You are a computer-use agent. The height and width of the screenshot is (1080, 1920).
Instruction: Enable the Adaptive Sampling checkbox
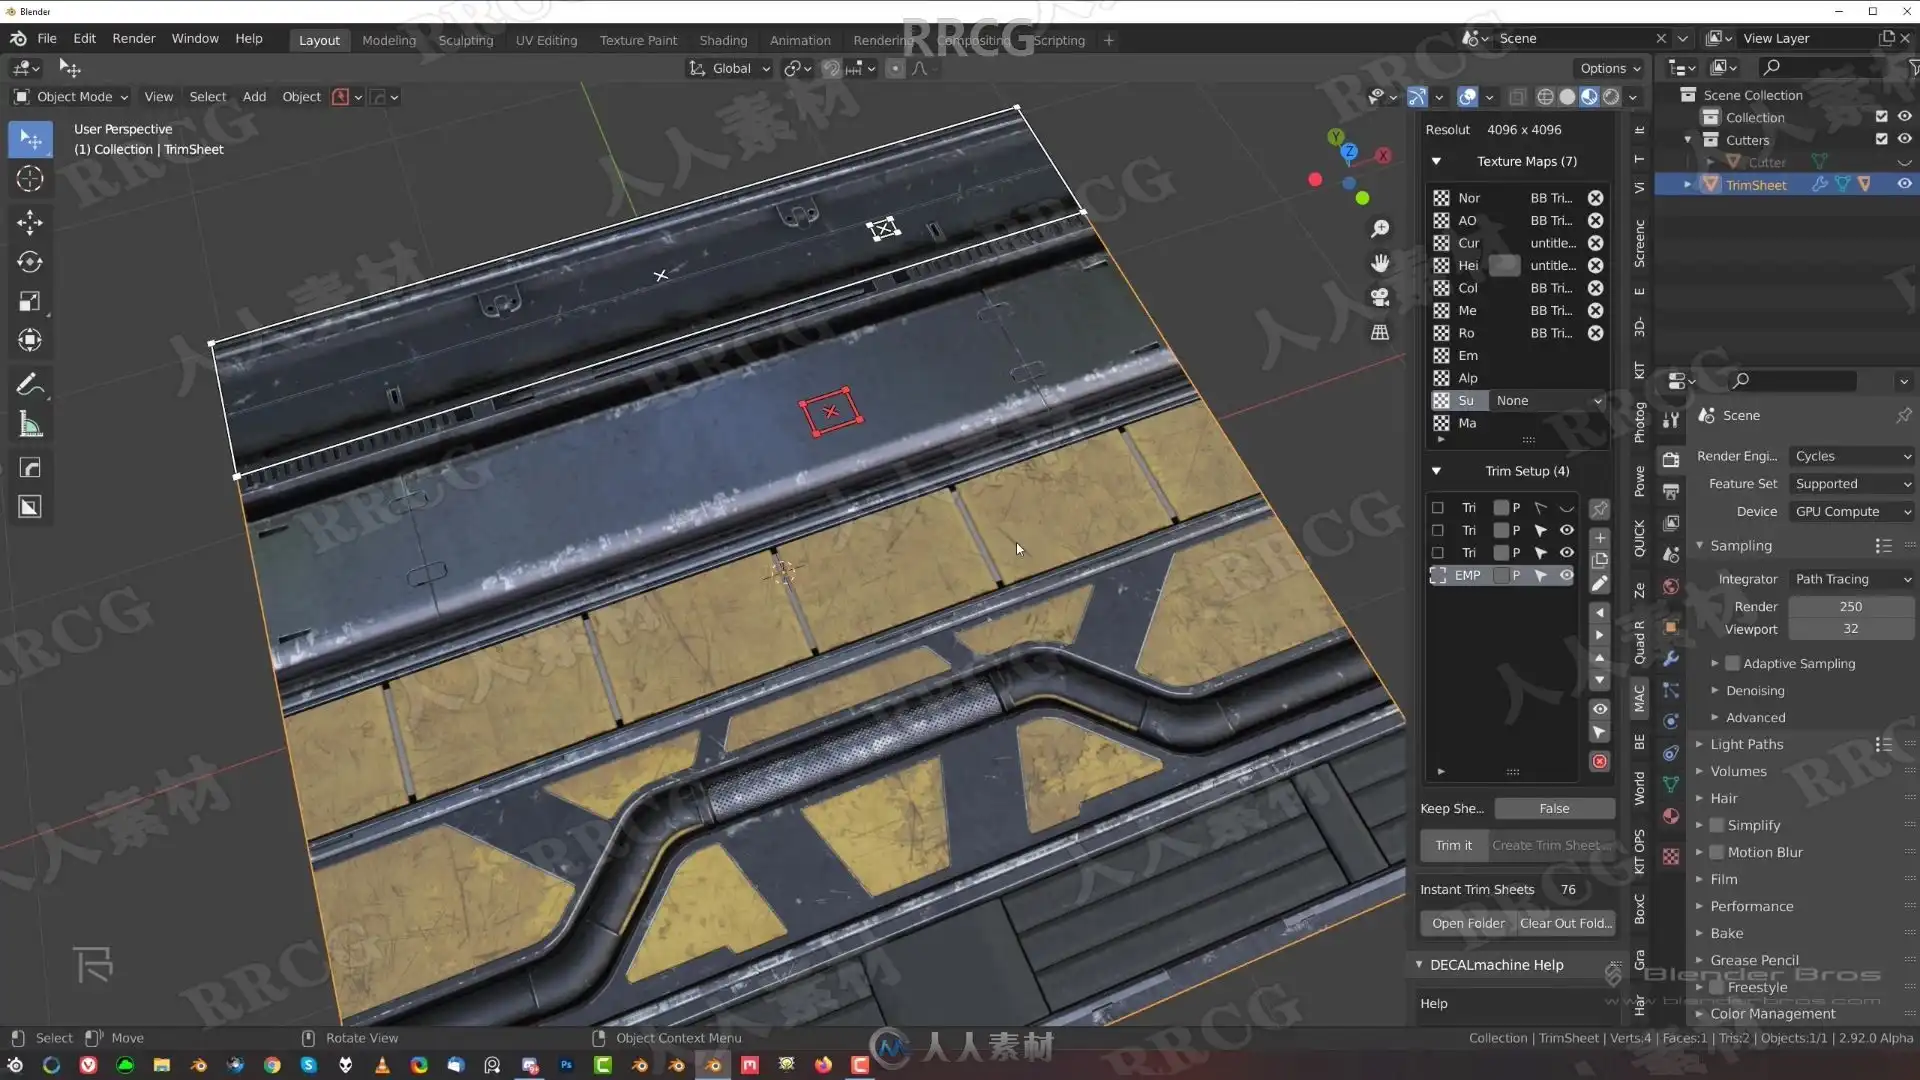[x=1733, y=663]
